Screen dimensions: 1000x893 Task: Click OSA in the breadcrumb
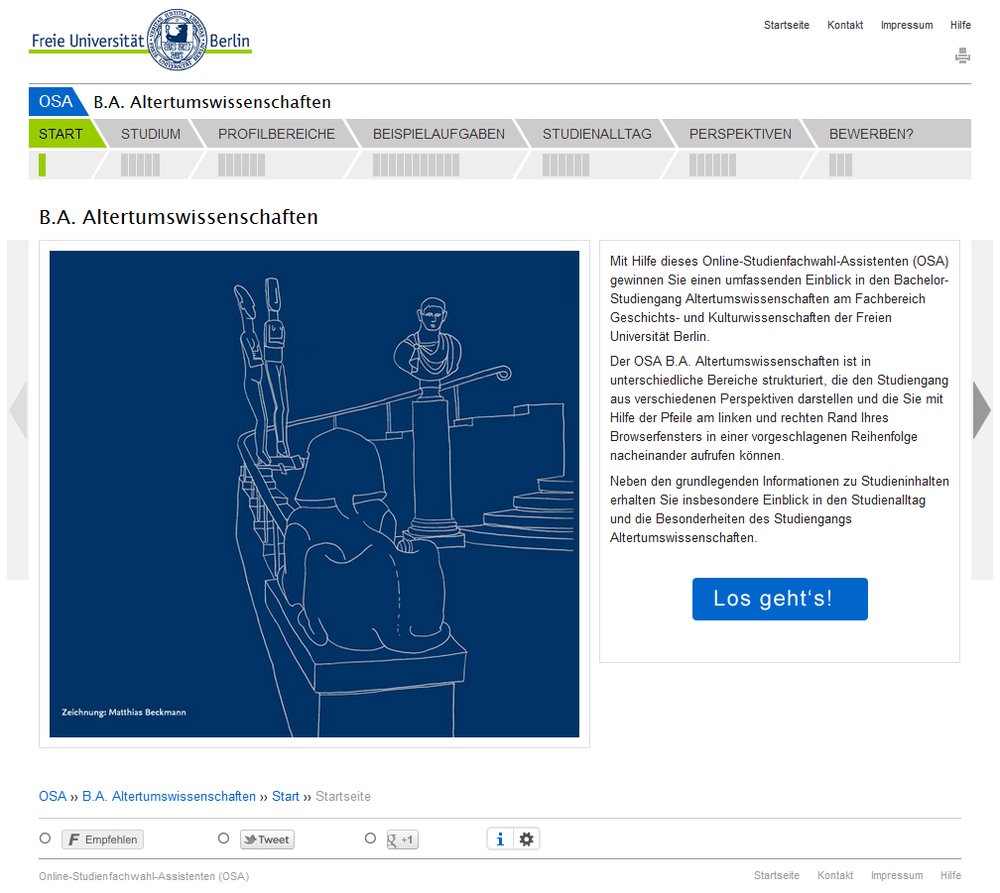tap(52, 796)
